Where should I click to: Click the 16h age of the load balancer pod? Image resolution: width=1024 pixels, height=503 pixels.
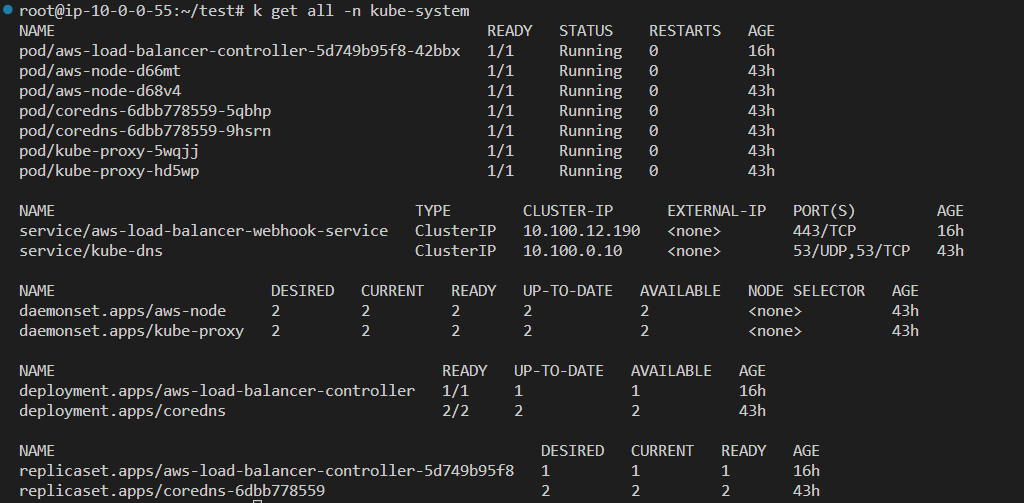point(761,51)
